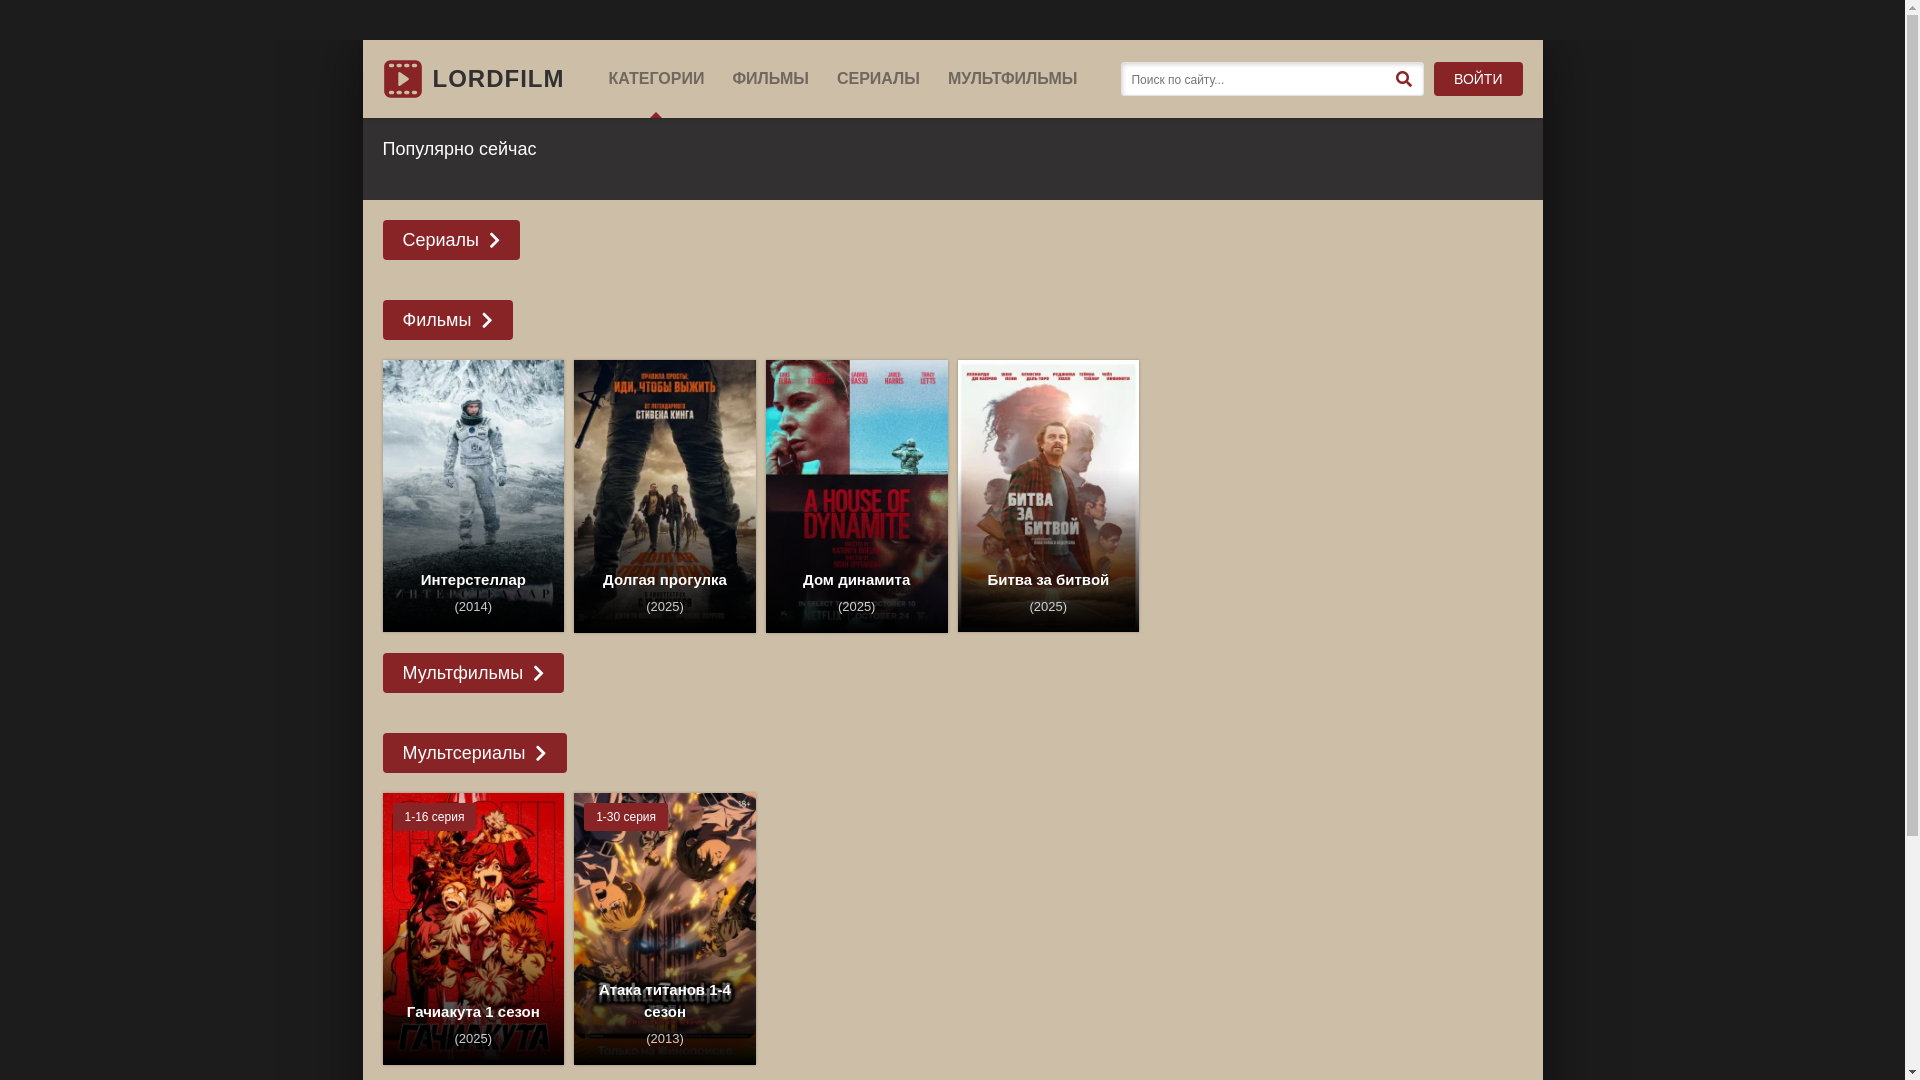Image resolution: width=1920 pixels, height=1080 pixels.
Task: Open the Категории menu
Action: pyautogui.click(x=656, y=79)
